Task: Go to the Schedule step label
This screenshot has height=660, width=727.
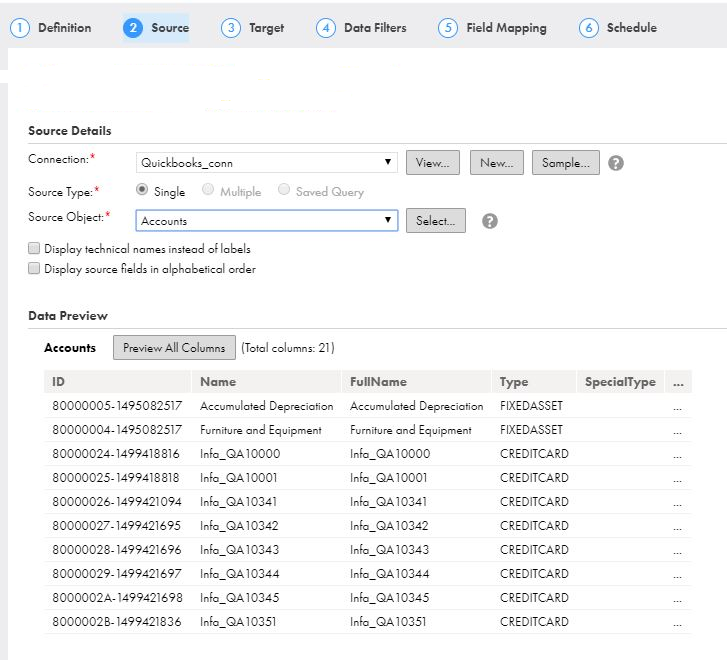Action: pyautogui.click(x=631, y=28)
